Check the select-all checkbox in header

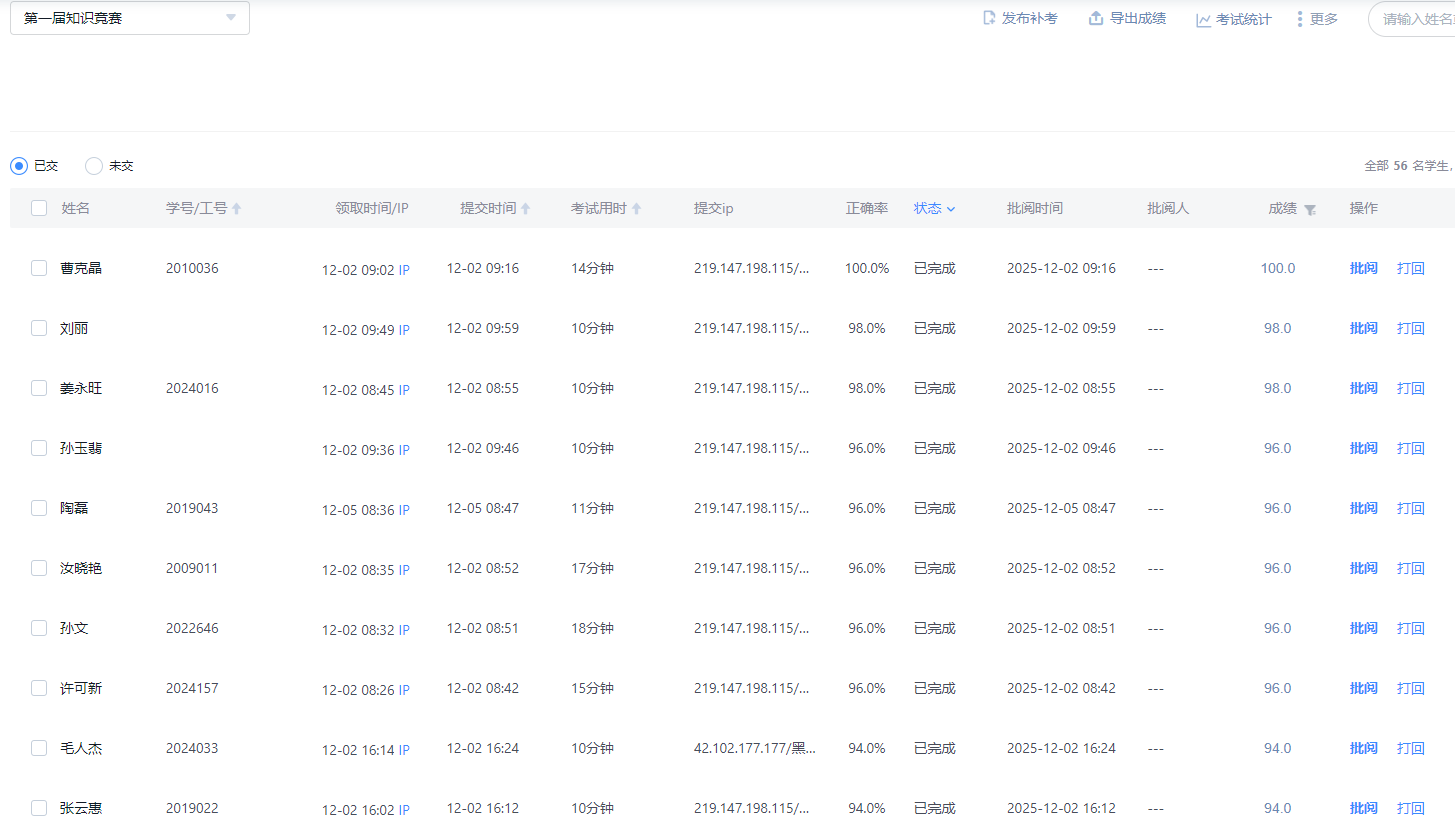[x=39, y=208]
